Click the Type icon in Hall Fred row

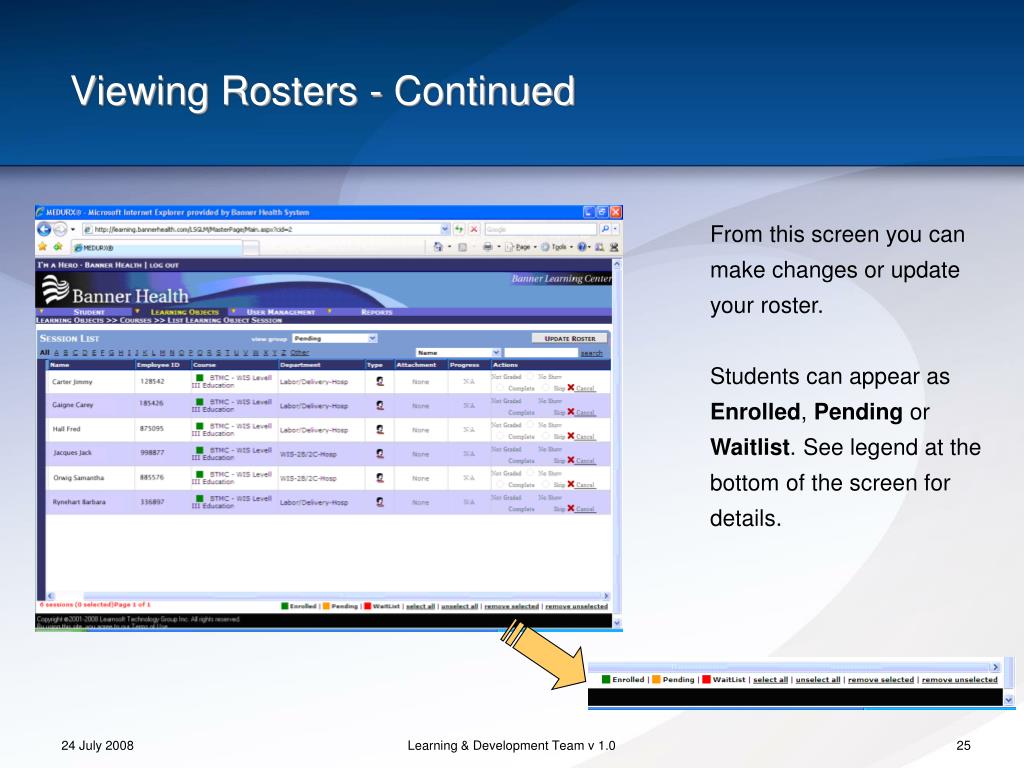pos(380,430)
